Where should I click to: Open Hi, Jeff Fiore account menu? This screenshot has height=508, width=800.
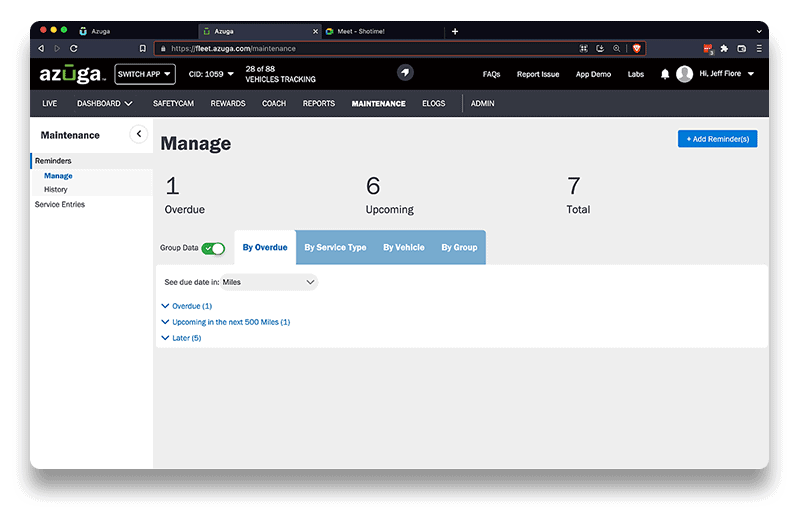tap(727, 73)
